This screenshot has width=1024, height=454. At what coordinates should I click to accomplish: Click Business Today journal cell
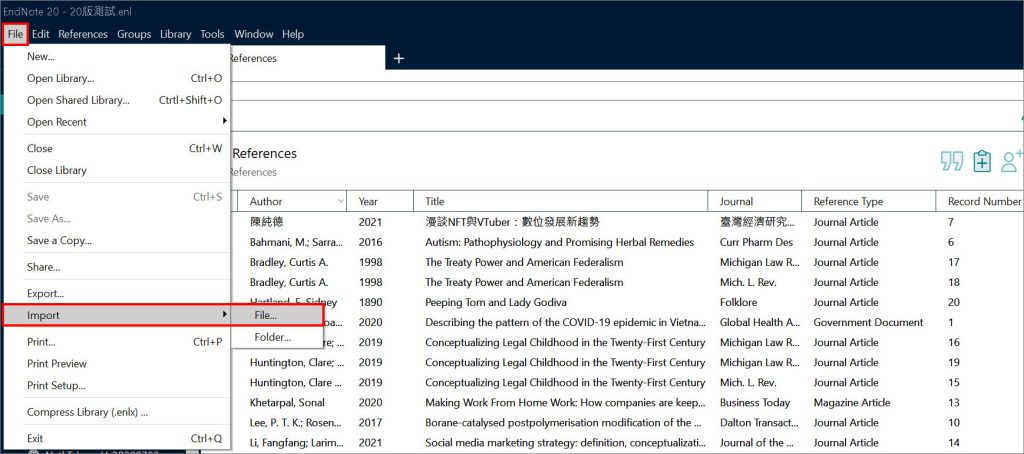754,402
